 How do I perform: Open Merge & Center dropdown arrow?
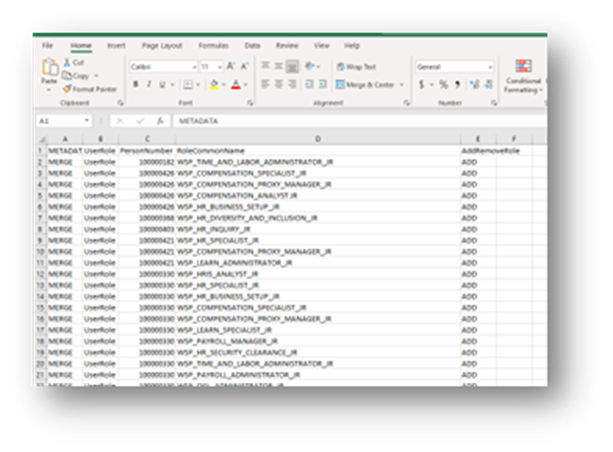click(x=401, y=84)
